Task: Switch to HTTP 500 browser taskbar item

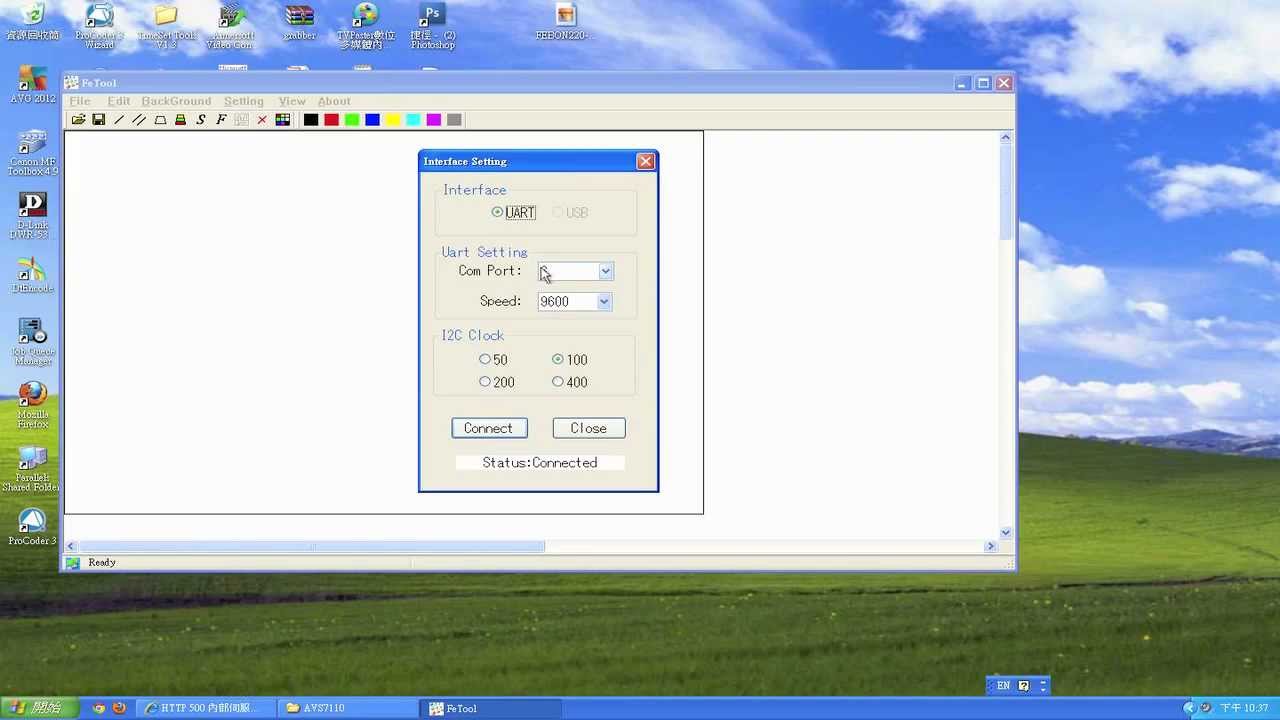Action: (x=207, y=708)
